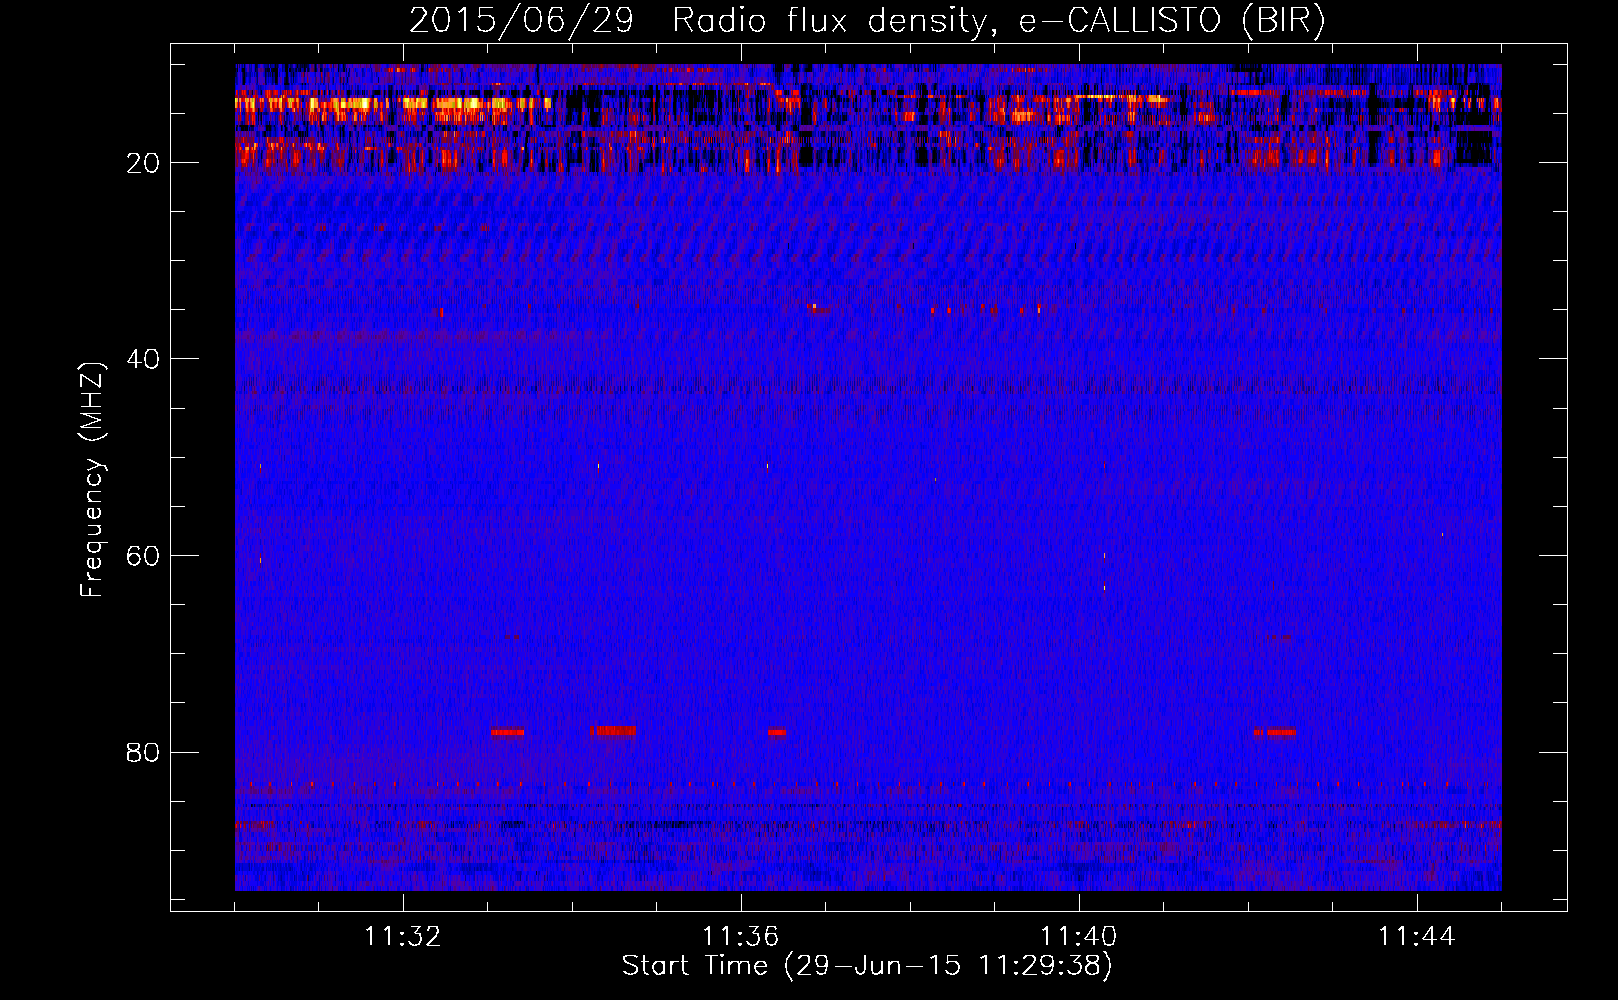Click the 'Frequency (MHZ)' axis label
Viewport: 1618px width, 1000px height.
click(x=92, y=480)
